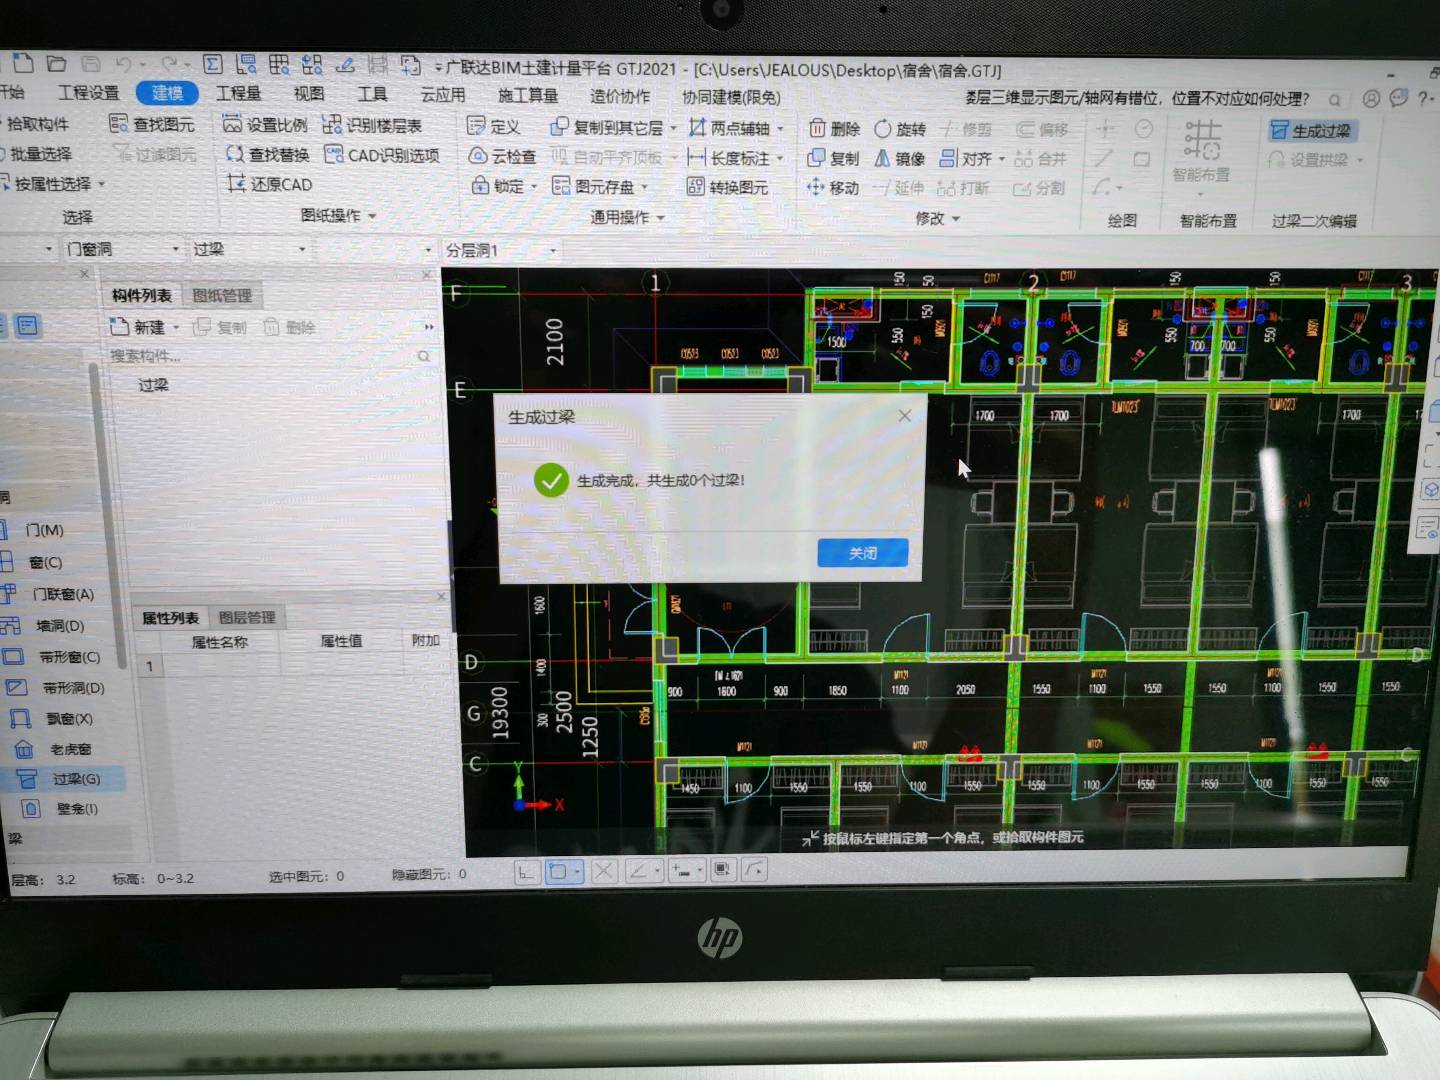Image resolution: width=1440 pixels, height=1080 pixels.
Task: Switch to the 工具 ribbon tab
Action: tap(372, 94)
